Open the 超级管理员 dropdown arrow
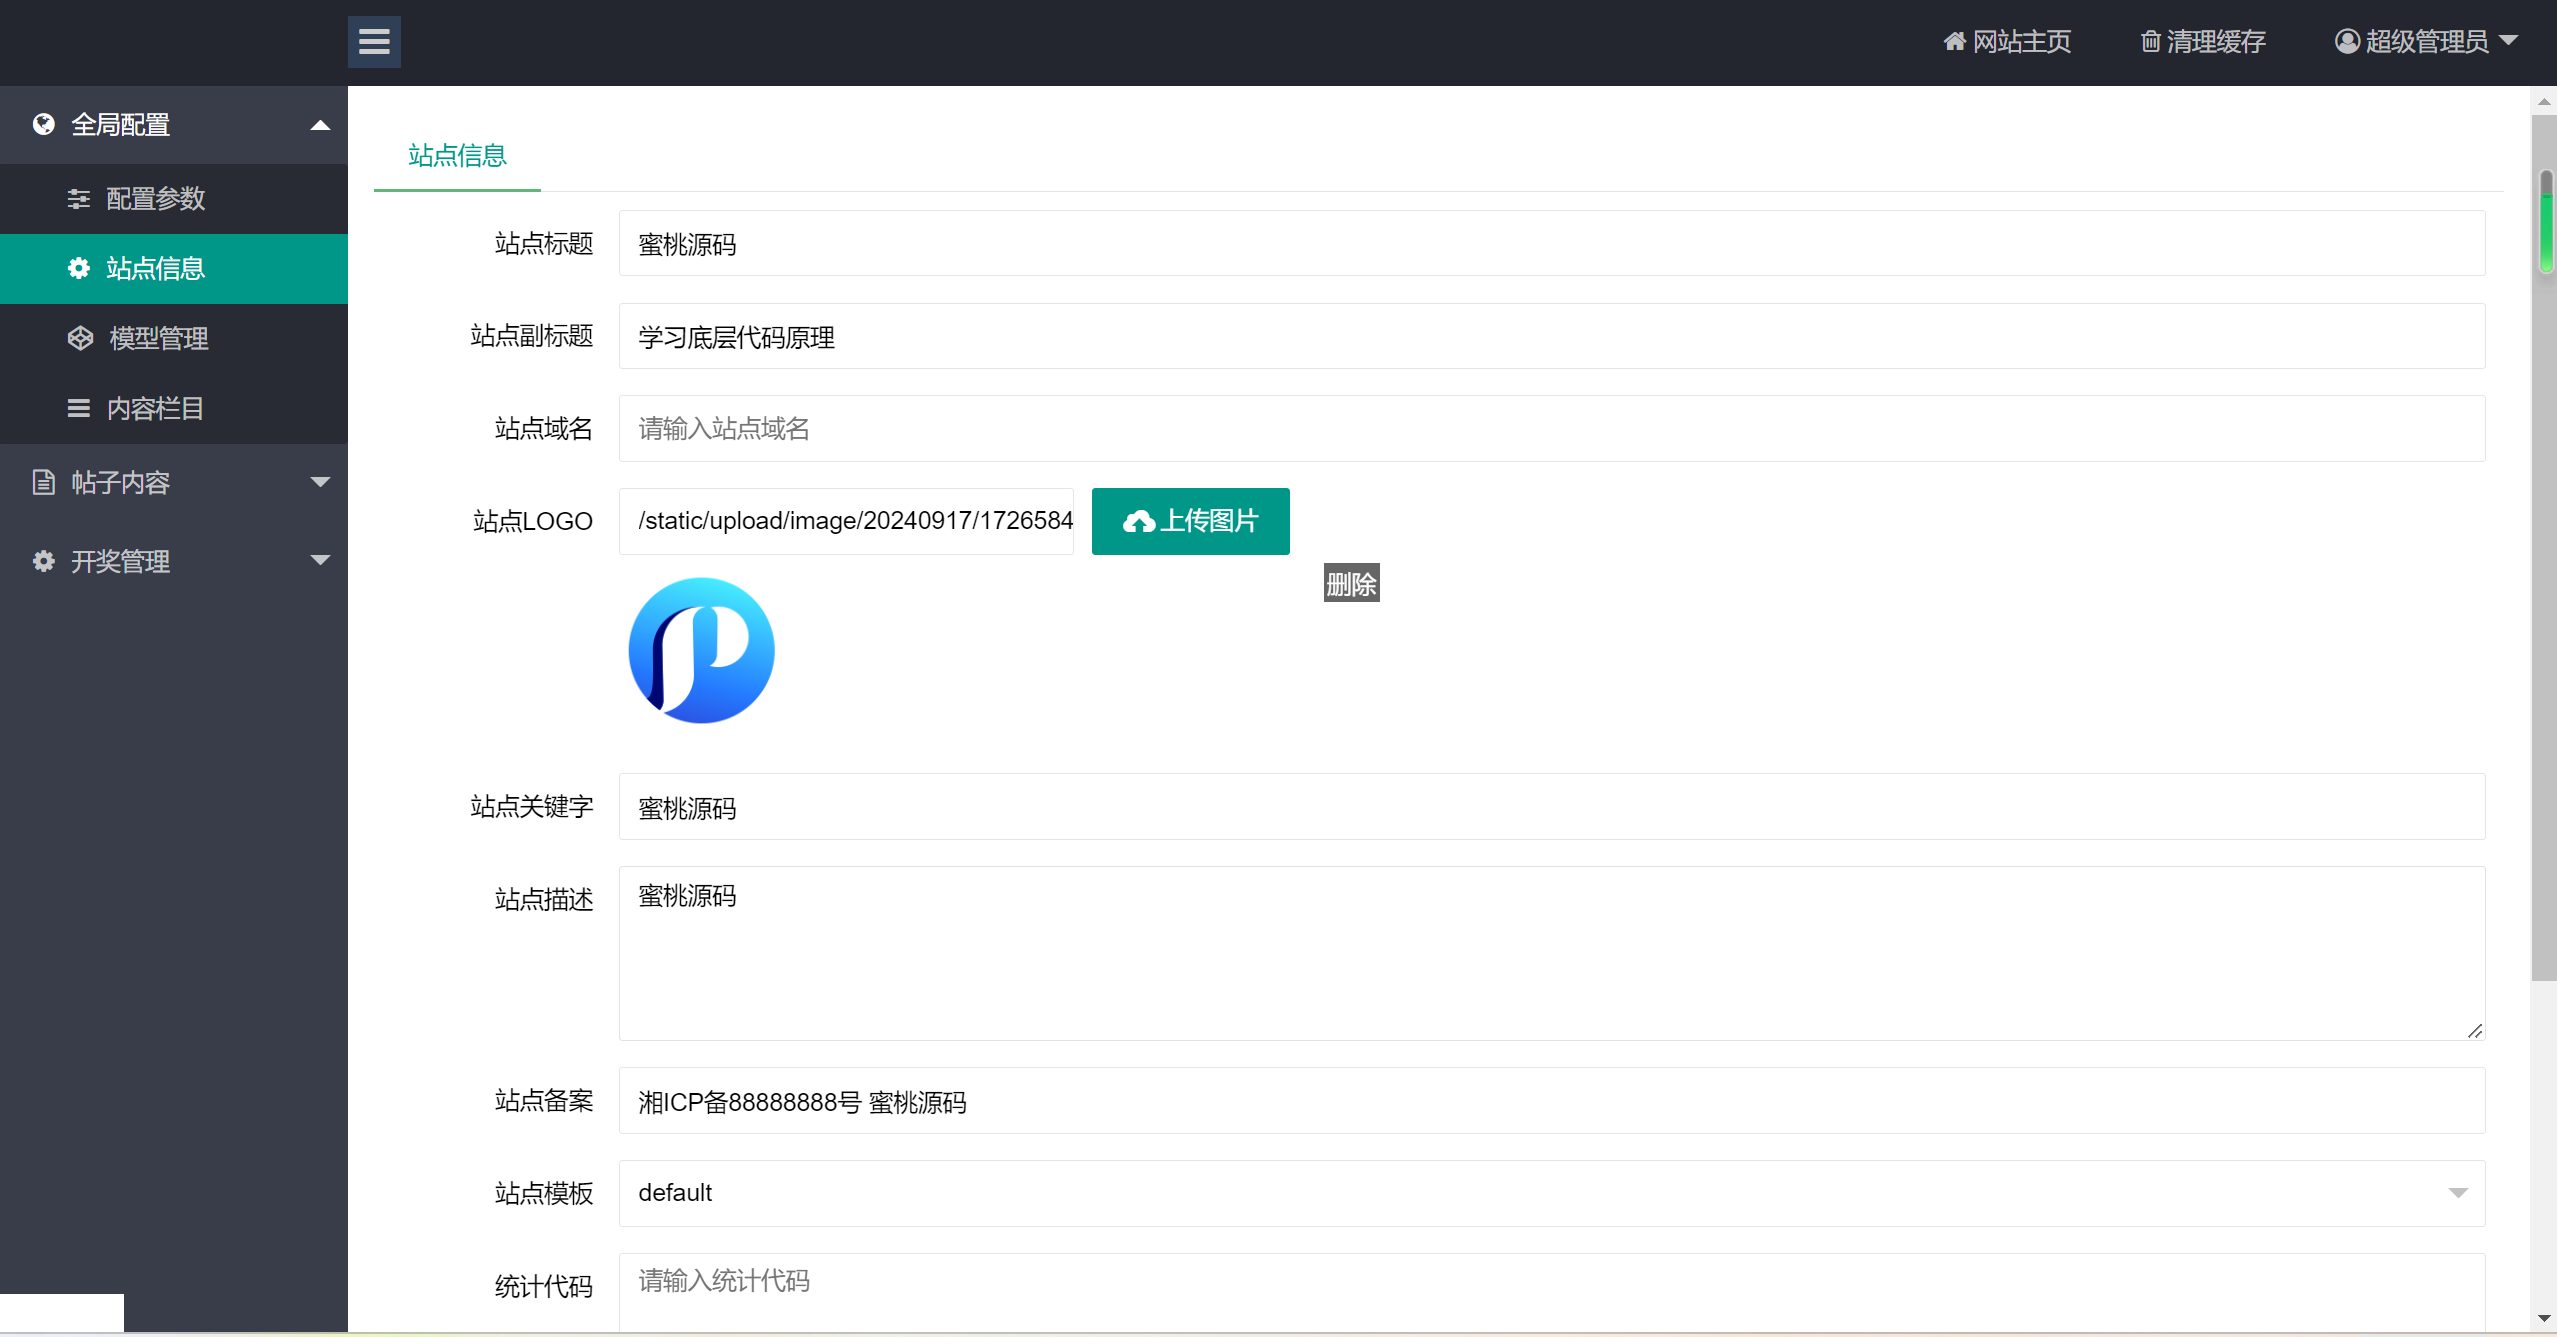2557x1337 pixels. 2508,41
